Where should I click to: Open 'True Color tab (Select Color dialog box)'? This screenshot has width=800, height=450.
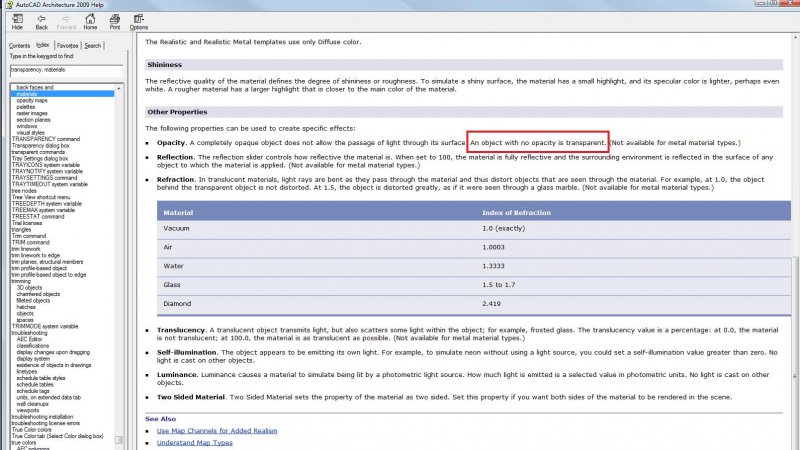pos(57,436)
